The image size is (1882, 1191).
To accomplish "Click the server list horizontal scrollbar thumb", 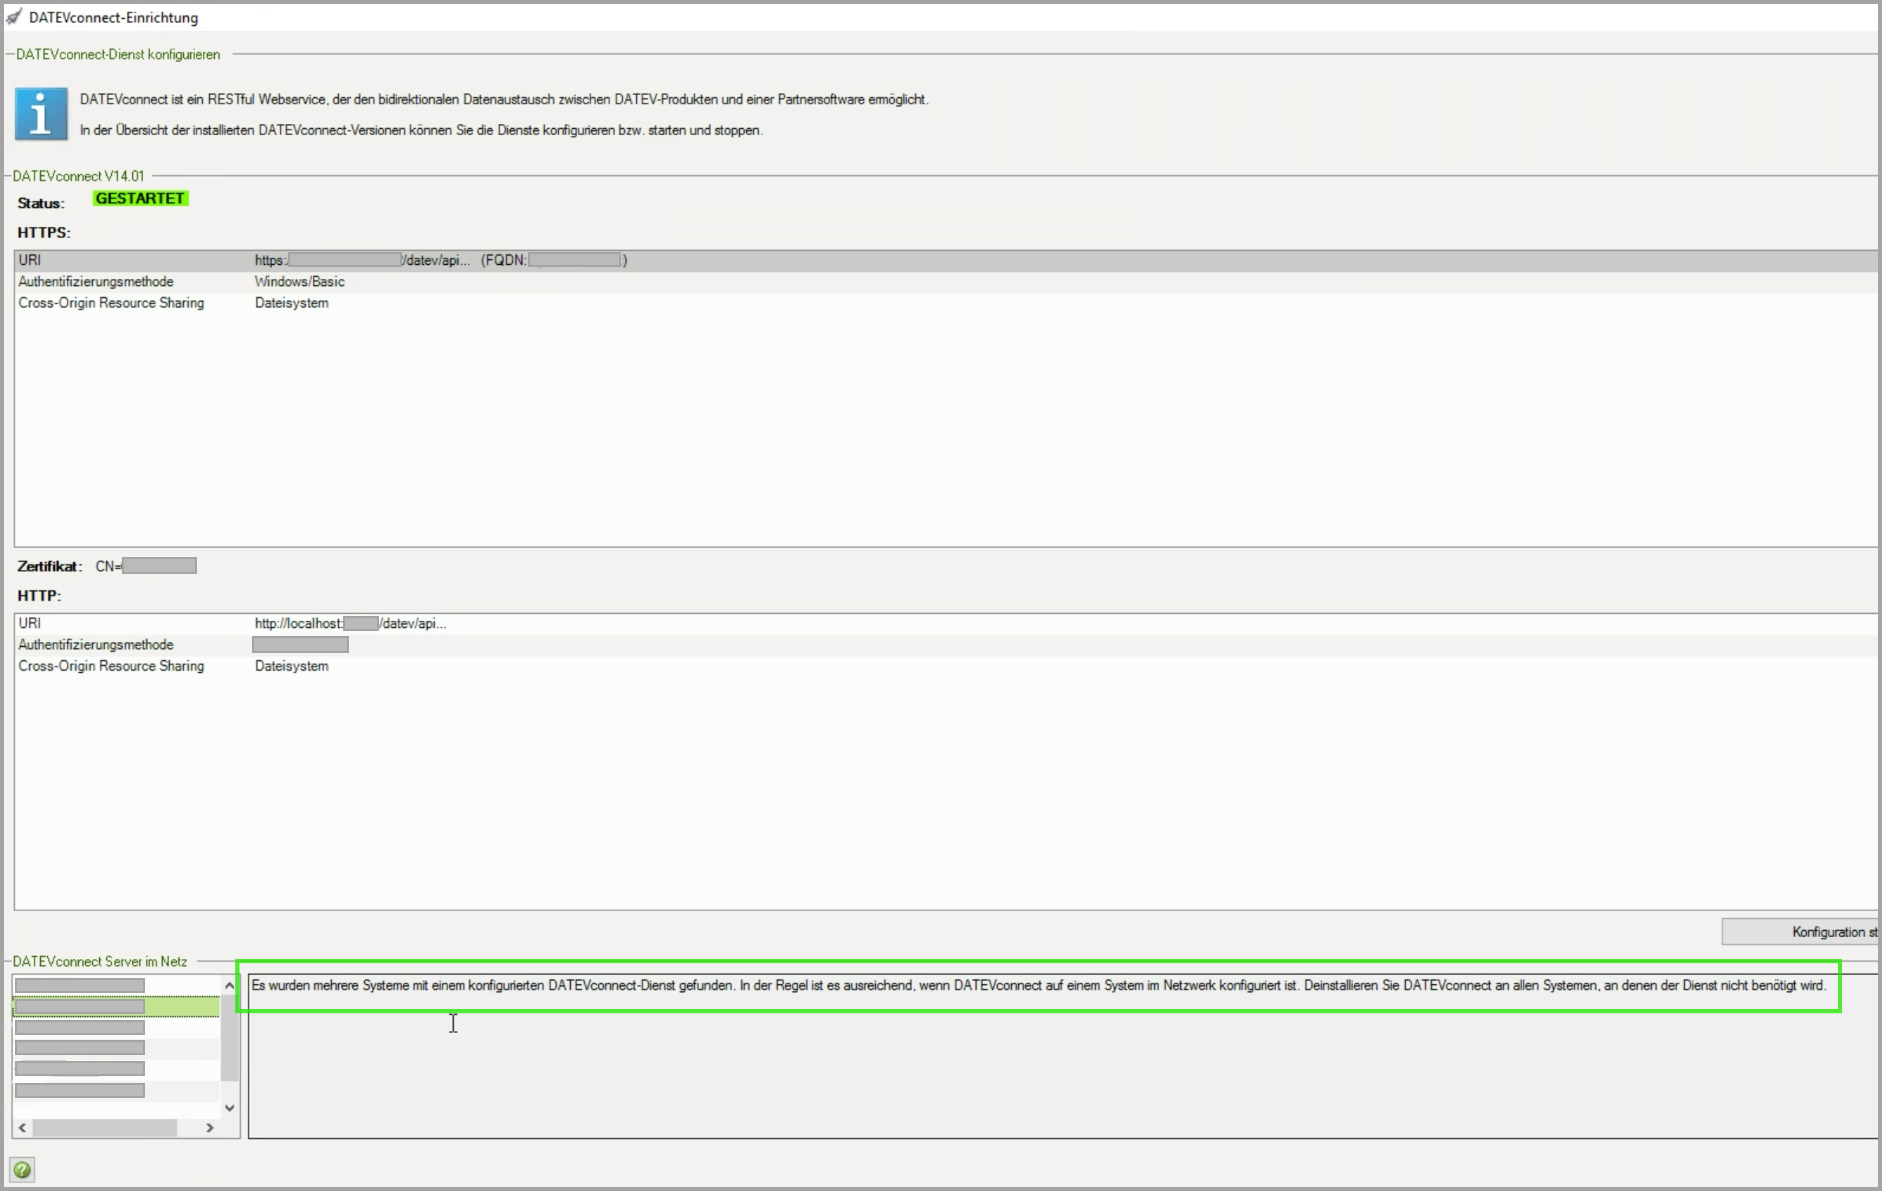I will pos(105,1127).
